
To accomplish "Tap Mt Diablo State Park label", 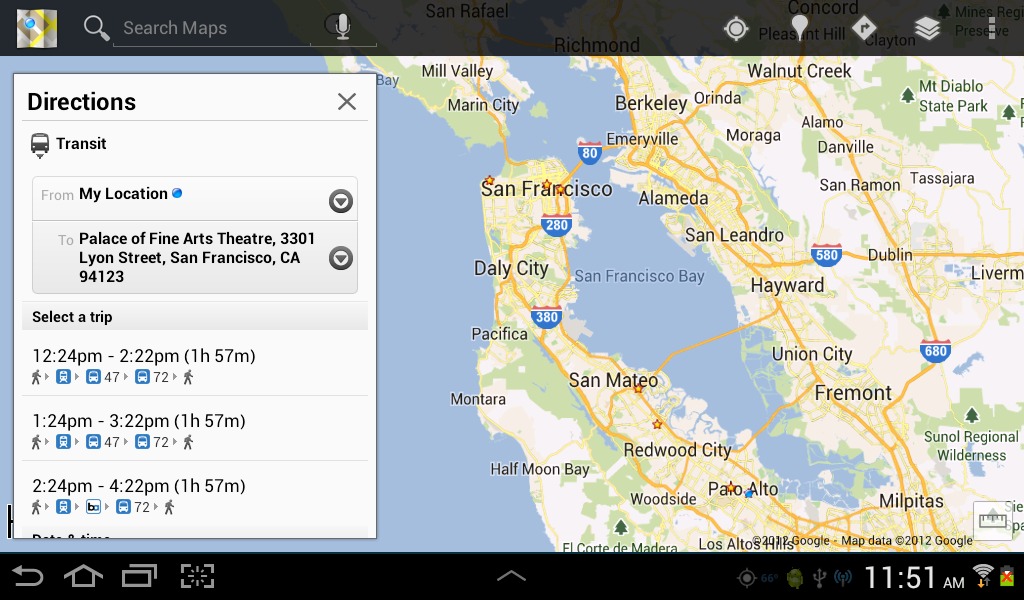I will [952, 96].
